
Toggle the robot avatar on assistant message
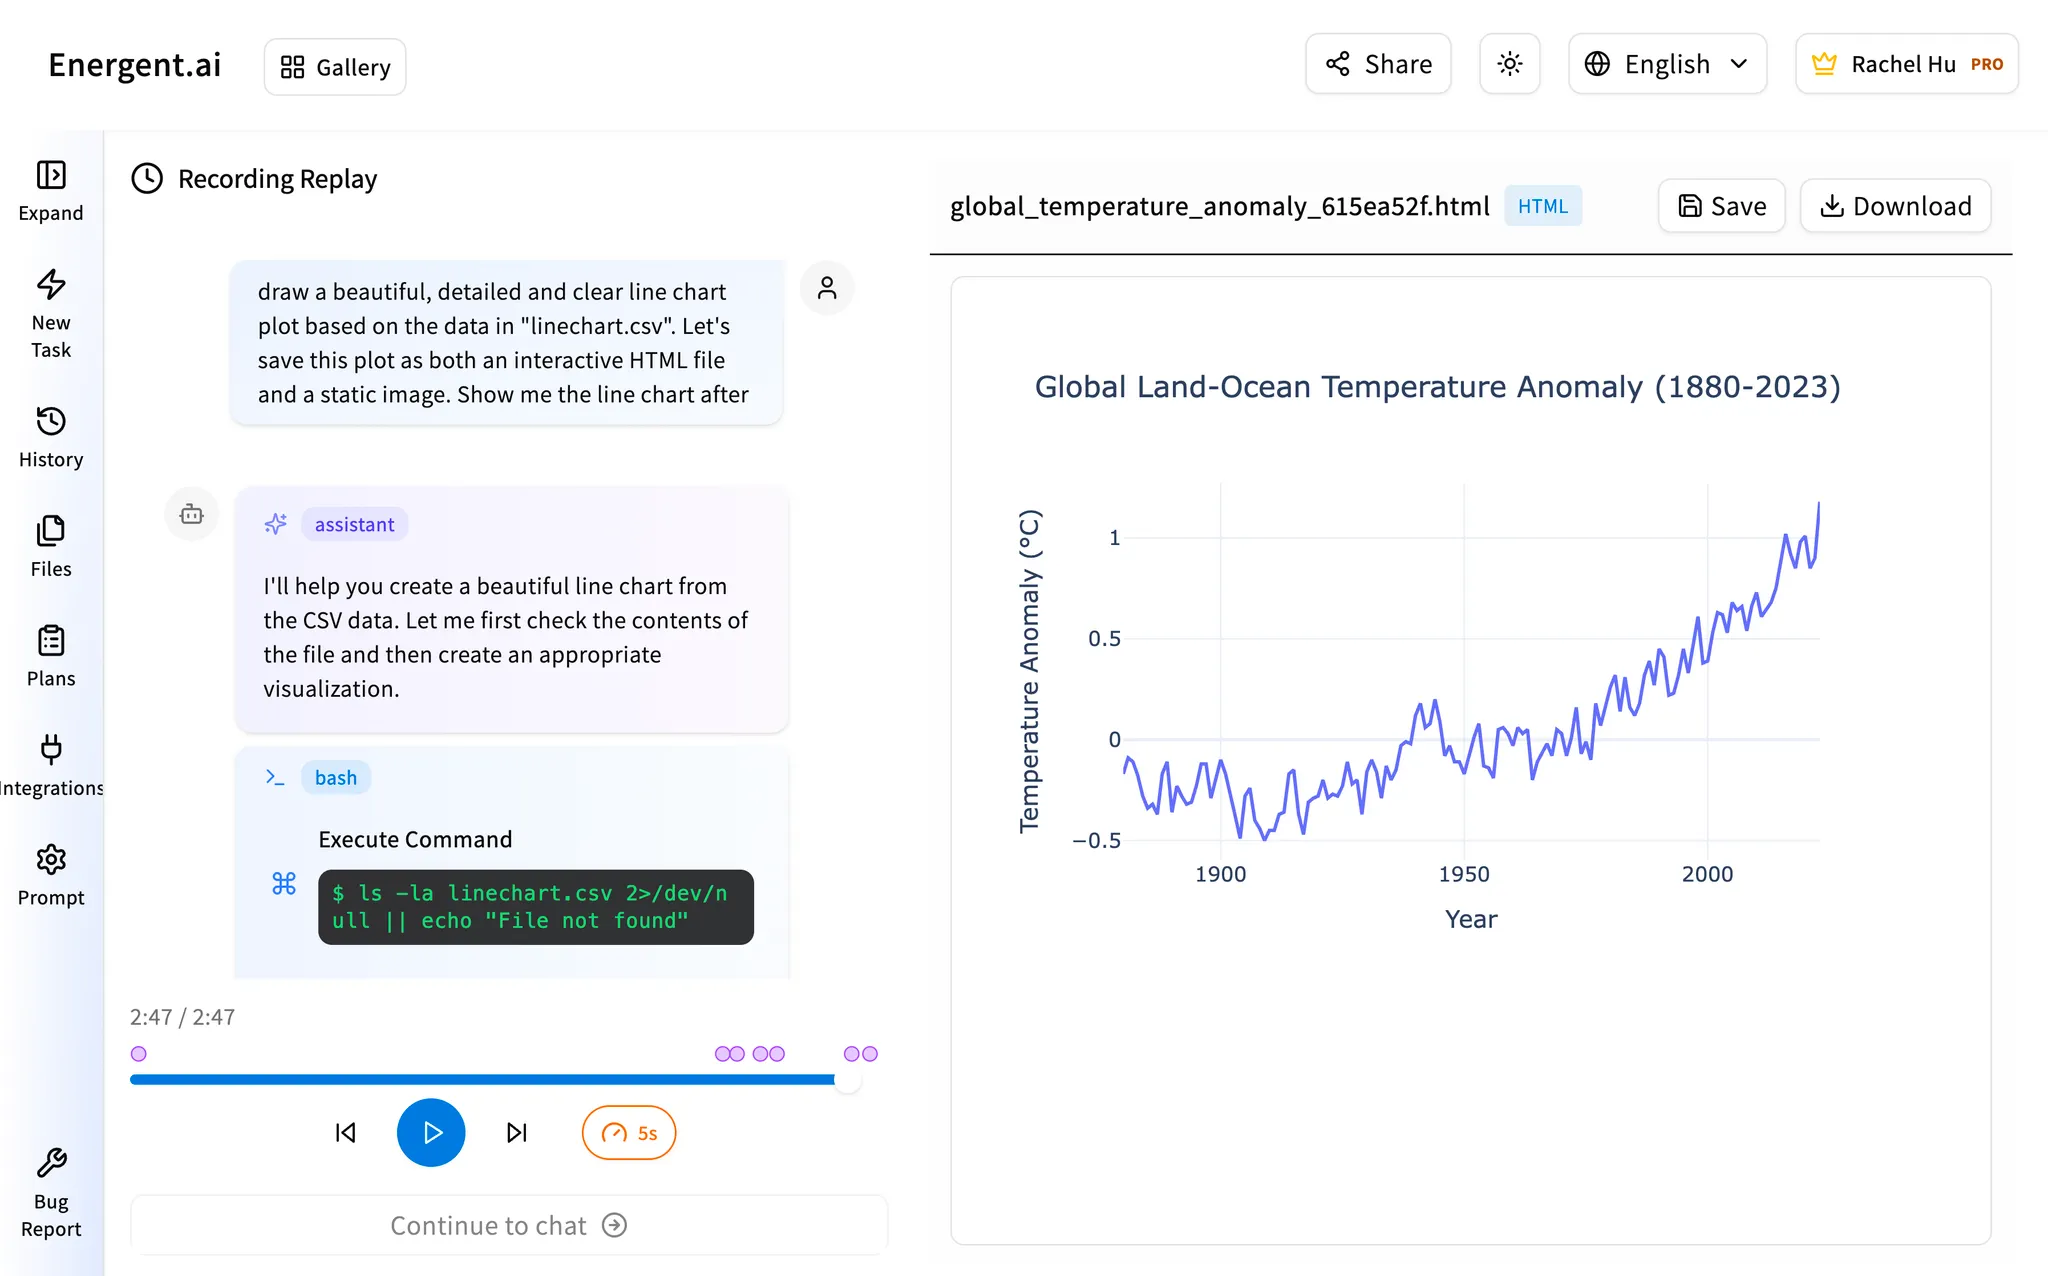[x=191, y=514]
